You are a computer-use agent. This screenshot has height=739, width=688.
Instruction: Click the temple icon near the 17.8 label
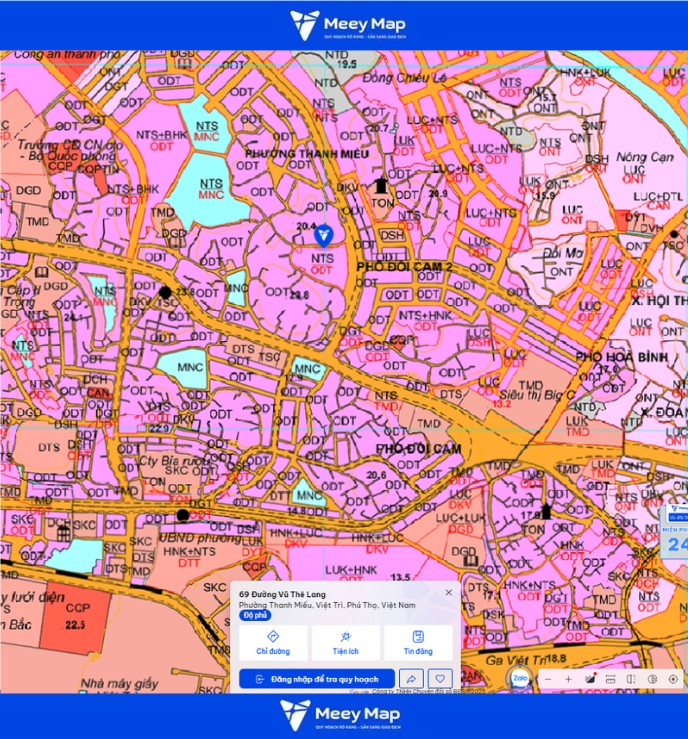(546, 511)
